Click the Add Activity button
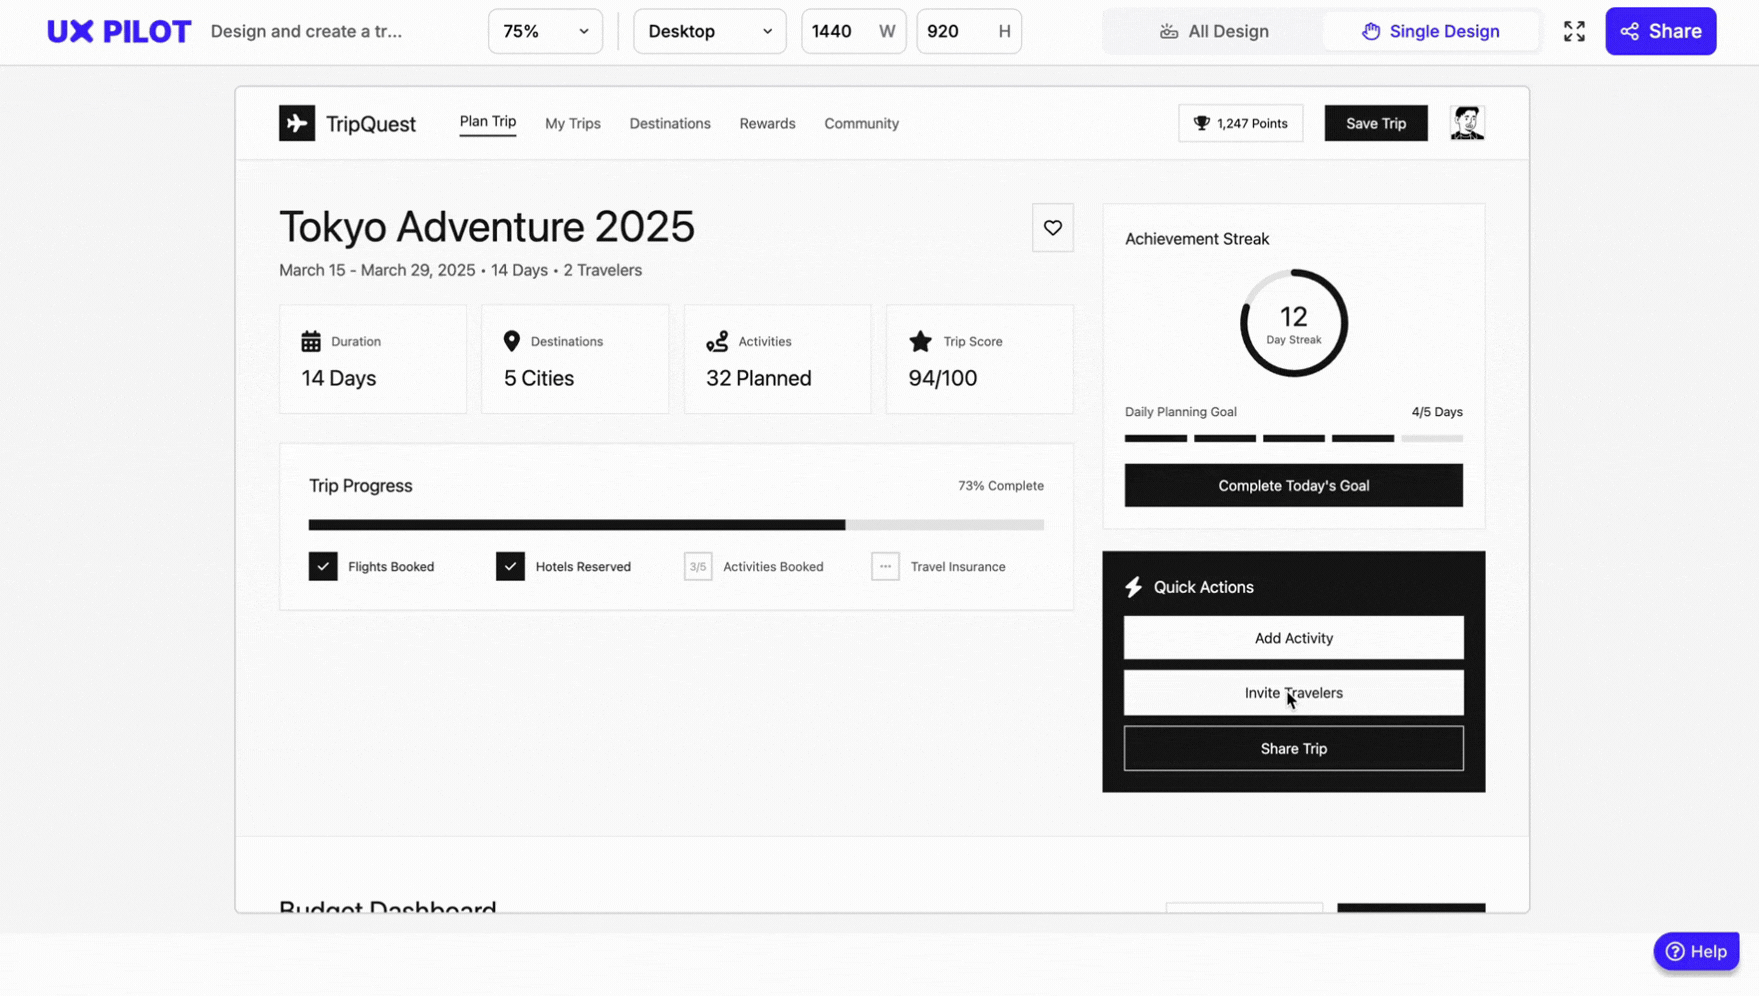Viewport: 1759px width, 996px height. click(x=1293, y=638)
